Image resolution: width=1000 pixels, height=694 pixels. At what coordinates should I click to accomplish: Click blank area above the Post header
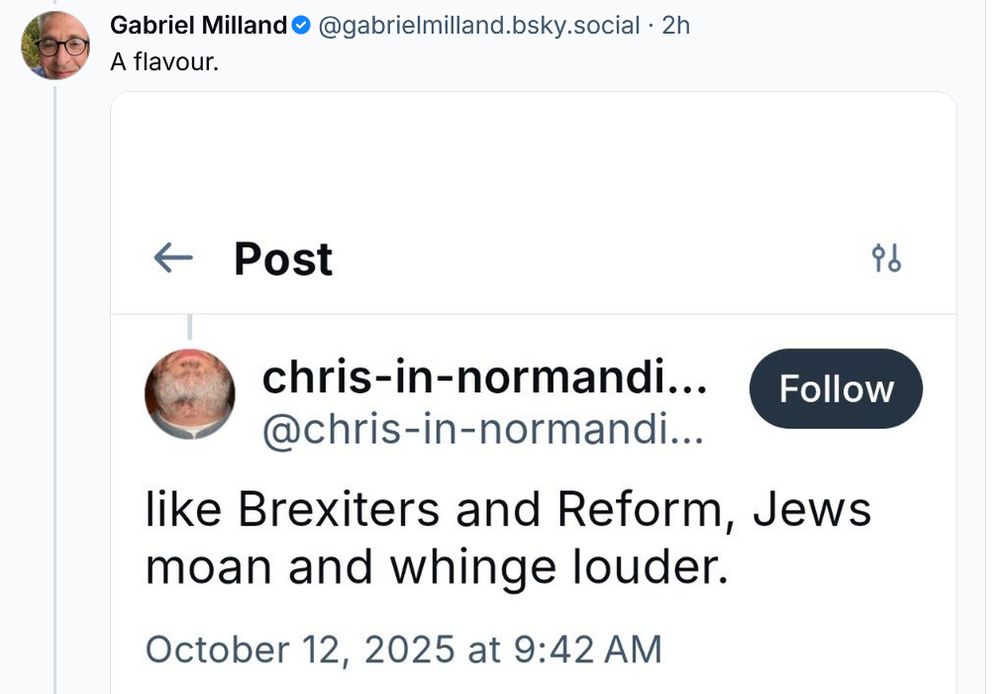click(533, 160)
